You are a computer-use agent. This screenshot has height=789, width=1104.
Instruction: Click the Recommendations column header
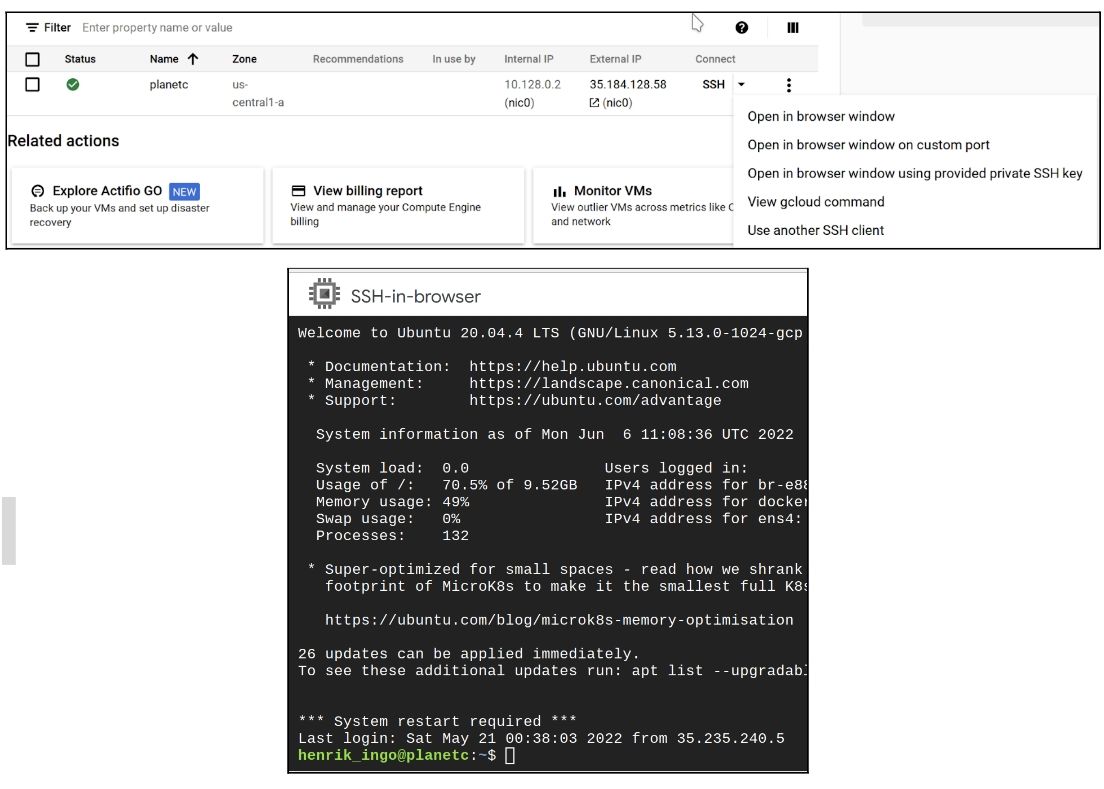(358, 59)
